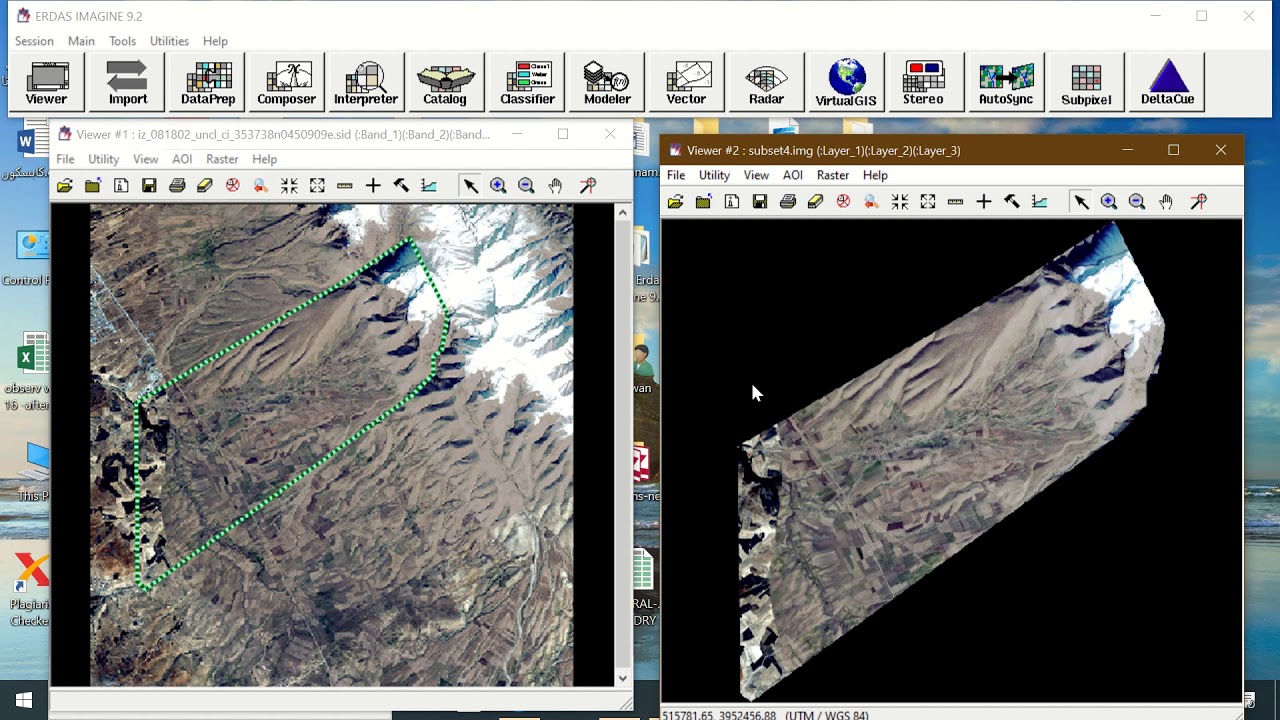Open the VirtualGIS module
The height and width of the screenshot is (720, 1280).
[x=846, y=82]
